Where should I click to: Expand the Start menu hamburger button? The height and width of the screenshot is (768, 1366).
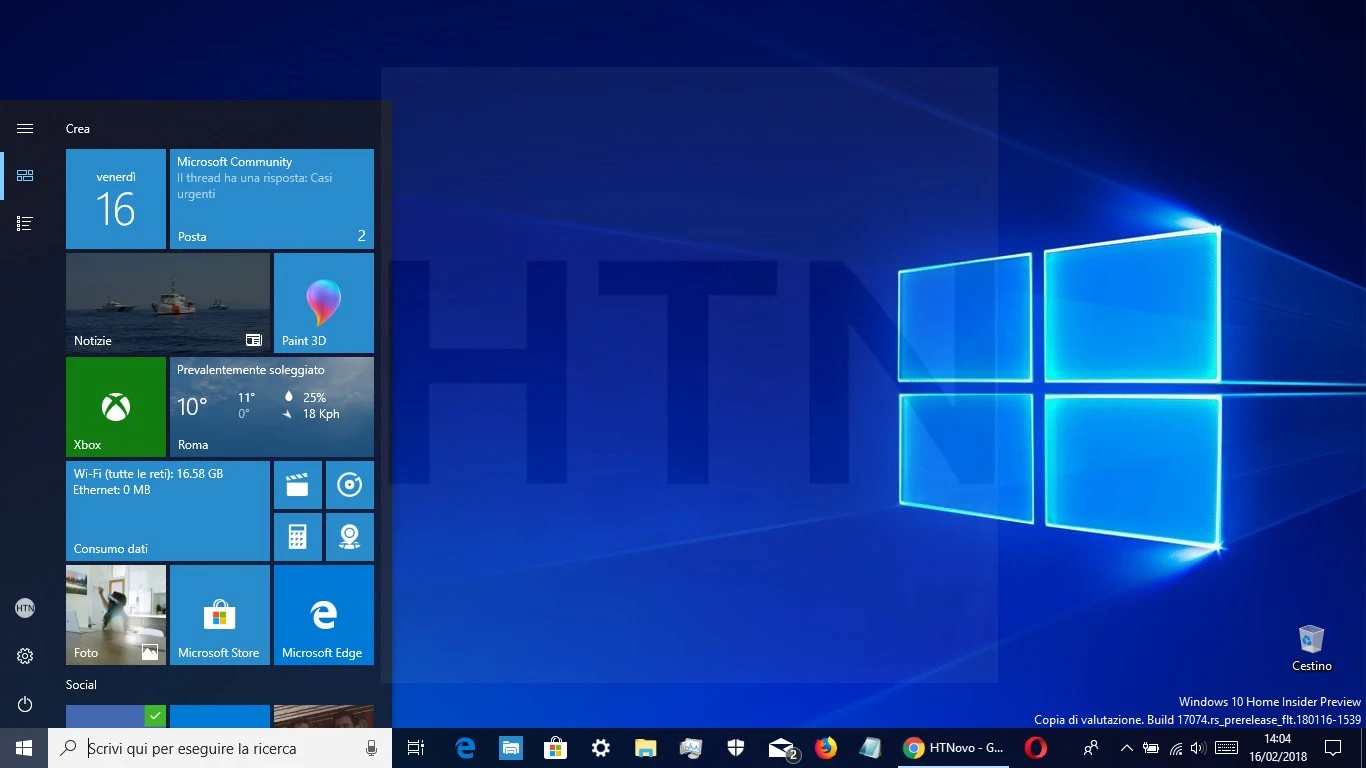point(25,128)
